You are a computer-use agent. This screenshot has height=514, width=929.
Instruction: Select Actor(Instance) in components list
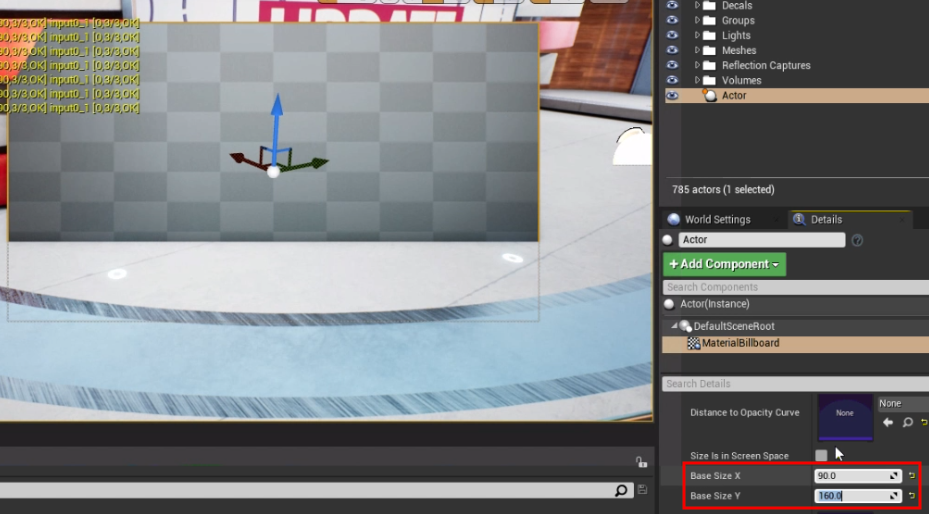point(715,304)
